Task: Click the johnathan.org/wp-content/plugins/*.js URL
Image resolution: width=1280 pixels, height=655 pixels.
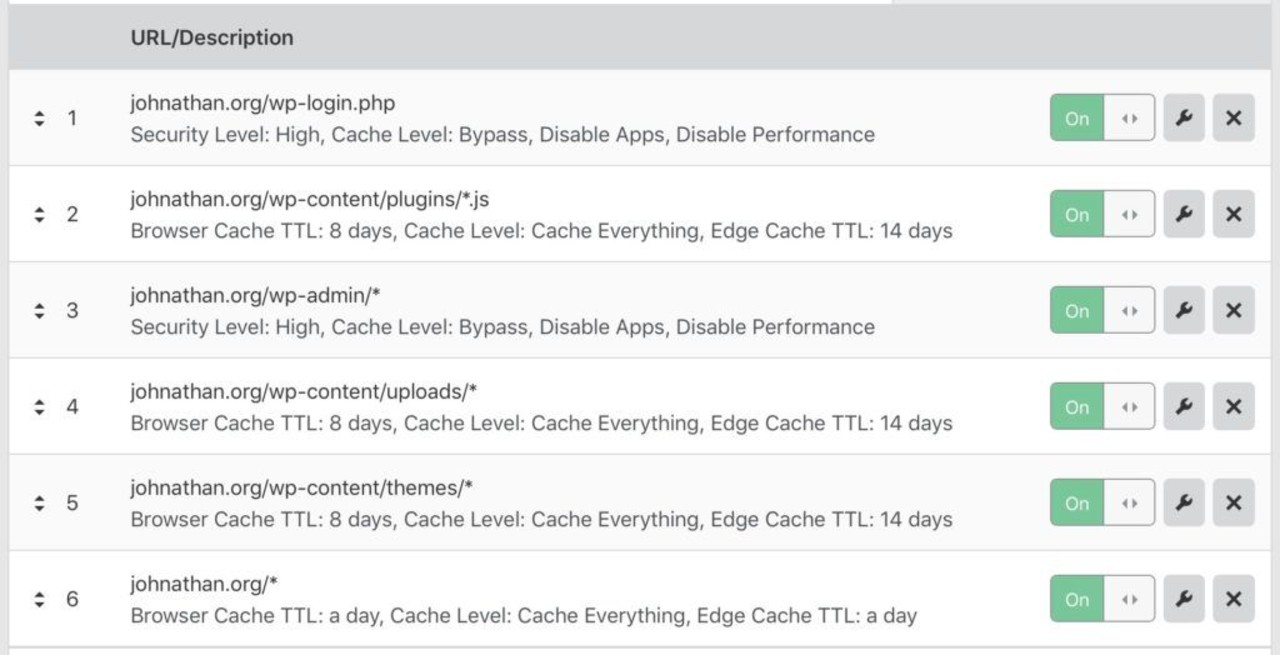Action: [309, 200]
